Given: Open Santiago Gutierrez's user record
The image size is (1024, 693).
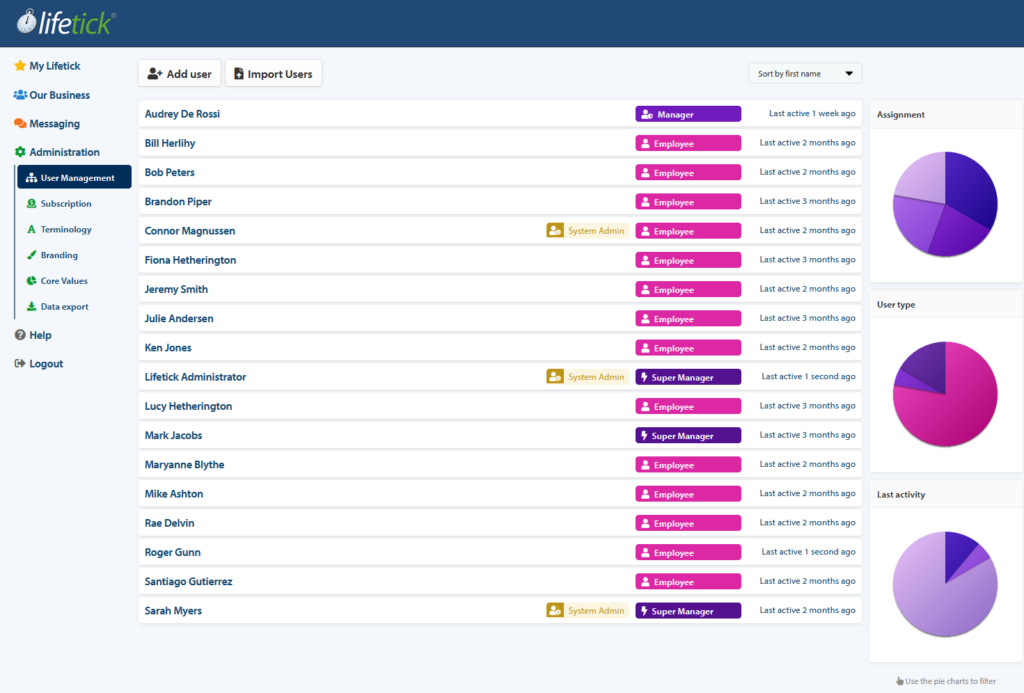Looking at the screenshot, I should [500, 581].
